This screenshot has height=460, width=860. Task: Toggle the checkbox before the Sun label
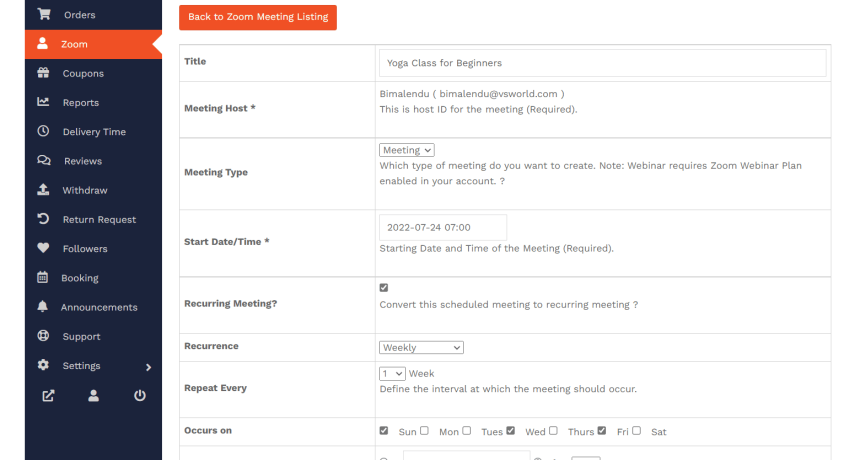click(x=384, y=431)
